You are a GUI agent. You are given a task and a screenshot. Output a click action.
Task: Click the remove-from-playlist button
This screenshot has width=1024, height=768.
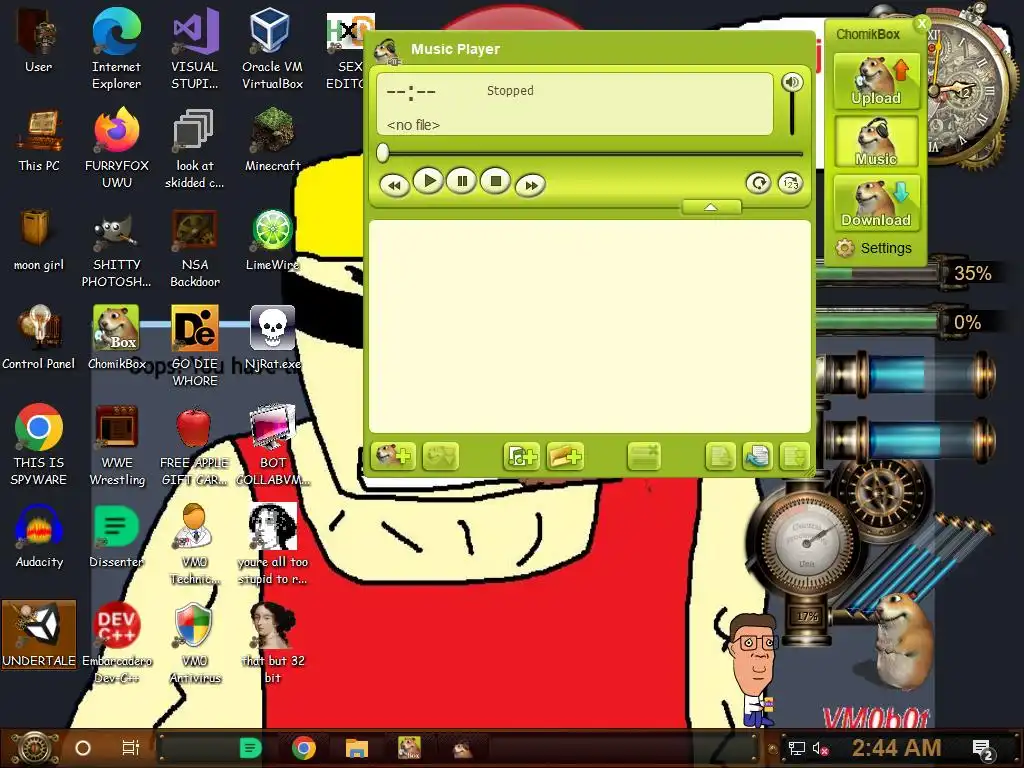coord(644,456)
